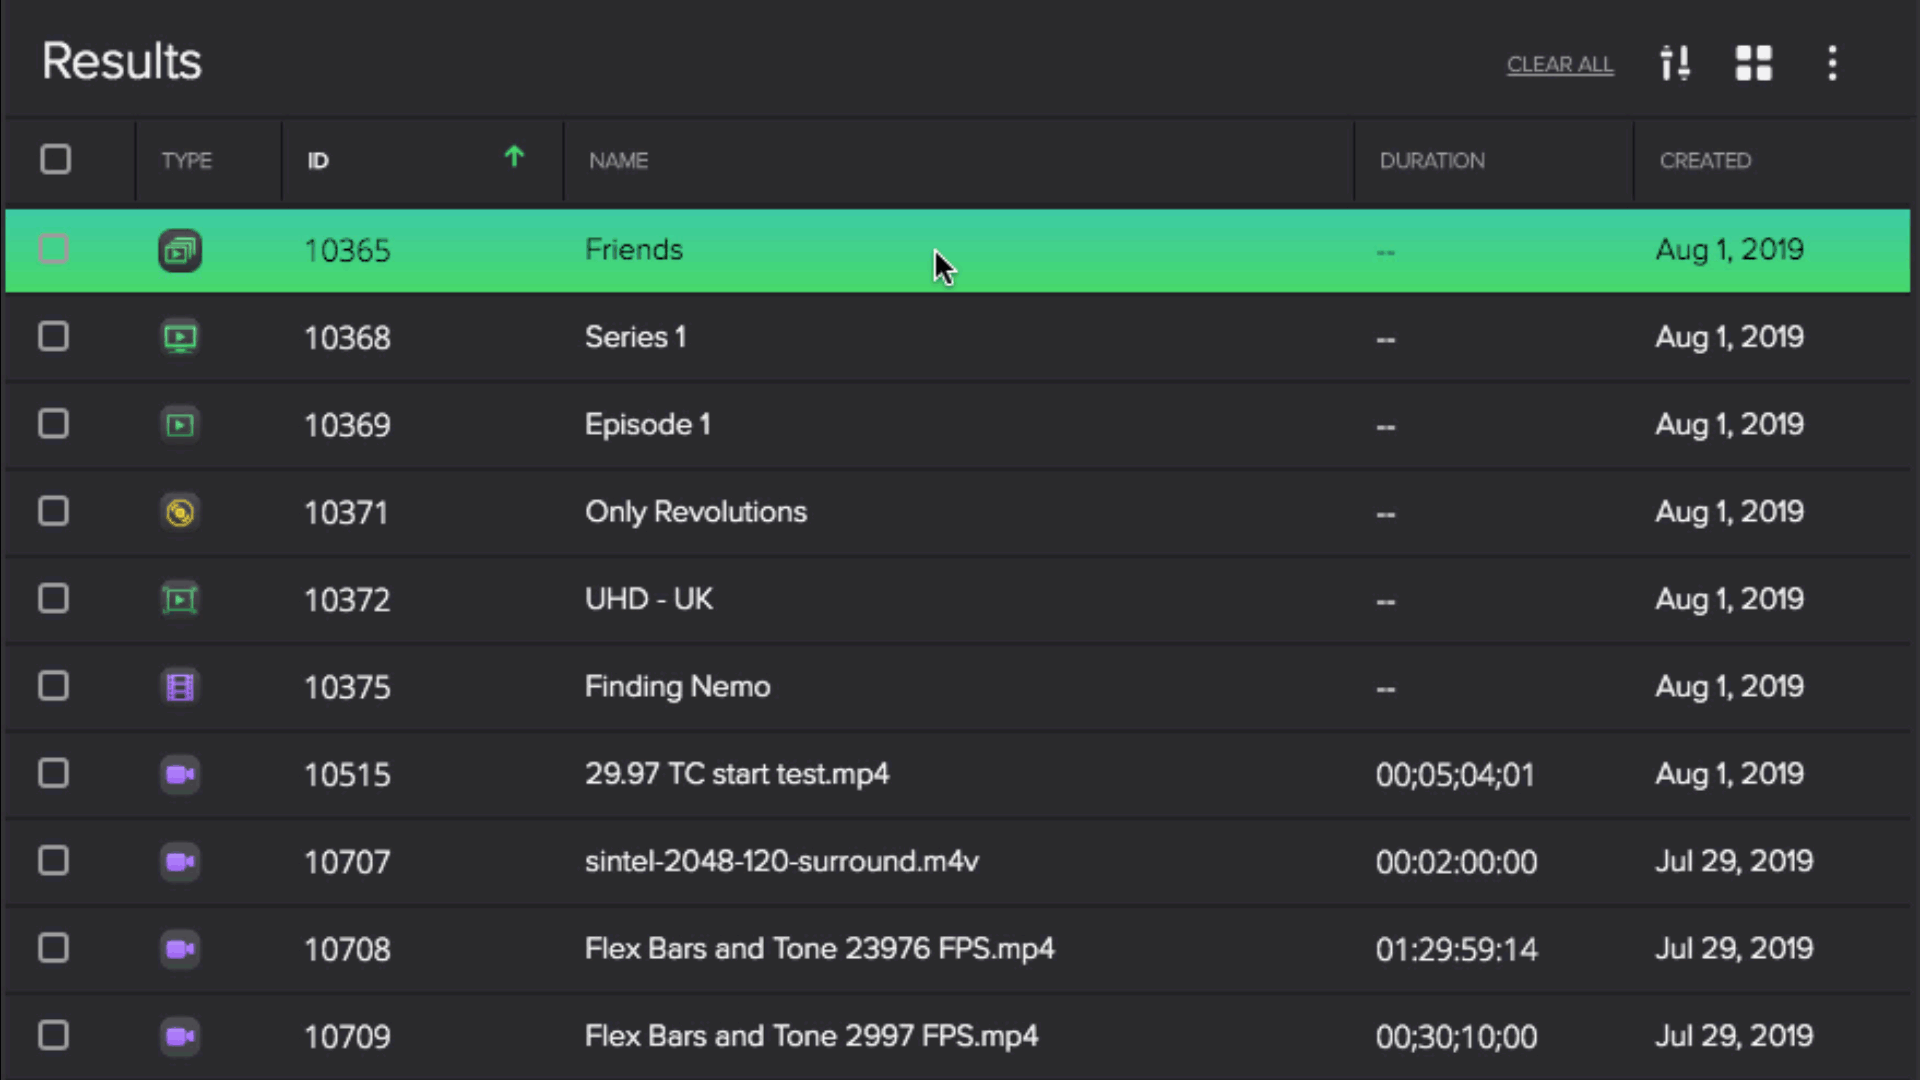Sort results by Name column header

point(618,161)
